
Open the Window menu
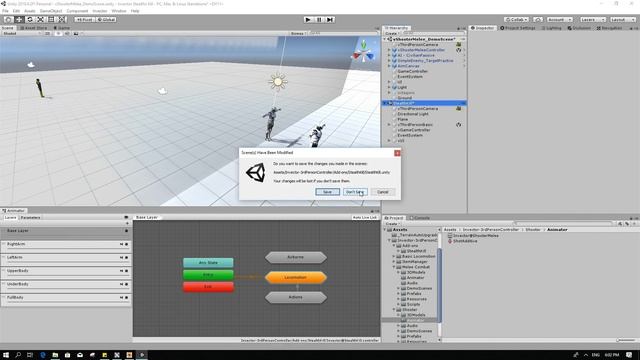pos(119,11)
